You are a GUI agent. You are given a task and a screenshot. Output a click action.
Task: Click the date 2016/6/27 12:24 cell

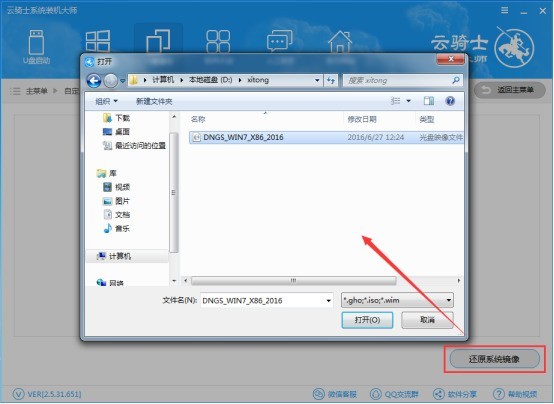[376, 137]
